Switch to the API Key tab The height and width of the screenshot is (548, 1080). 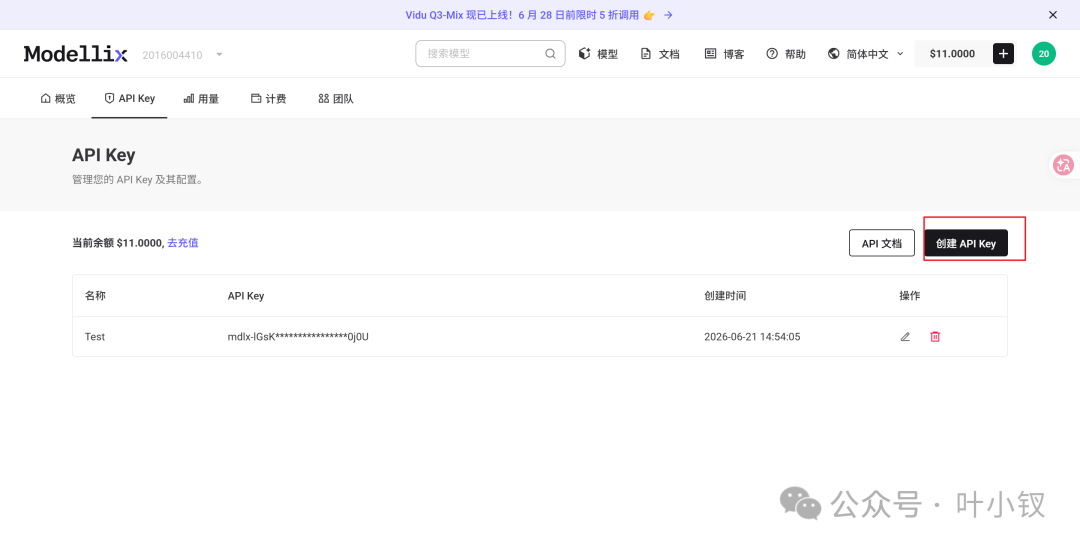click(129, 98)
